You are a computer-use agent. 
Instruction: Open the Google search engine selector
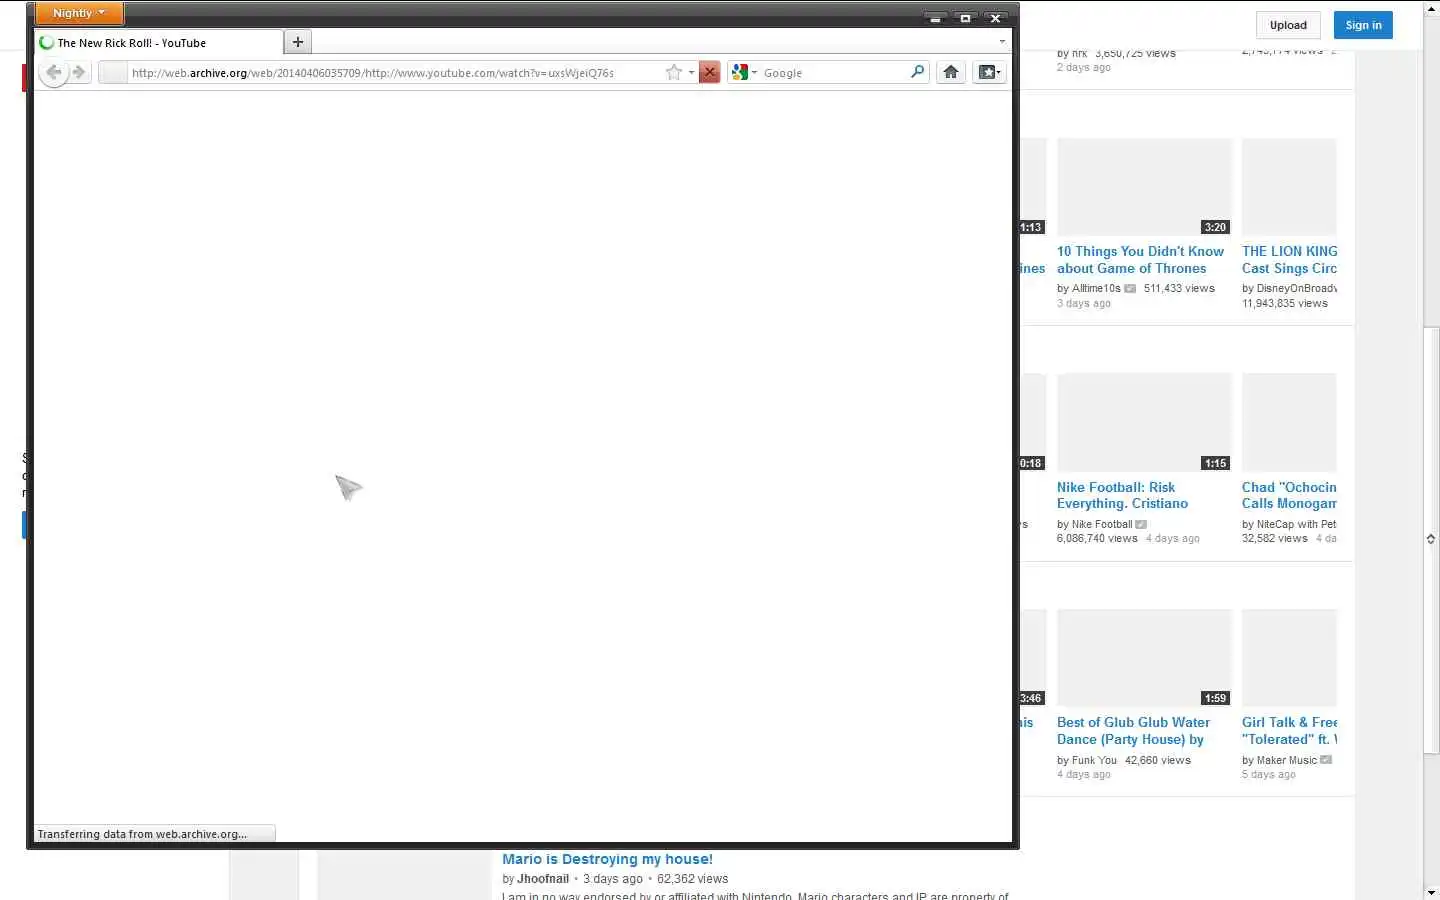coord(744,72)
